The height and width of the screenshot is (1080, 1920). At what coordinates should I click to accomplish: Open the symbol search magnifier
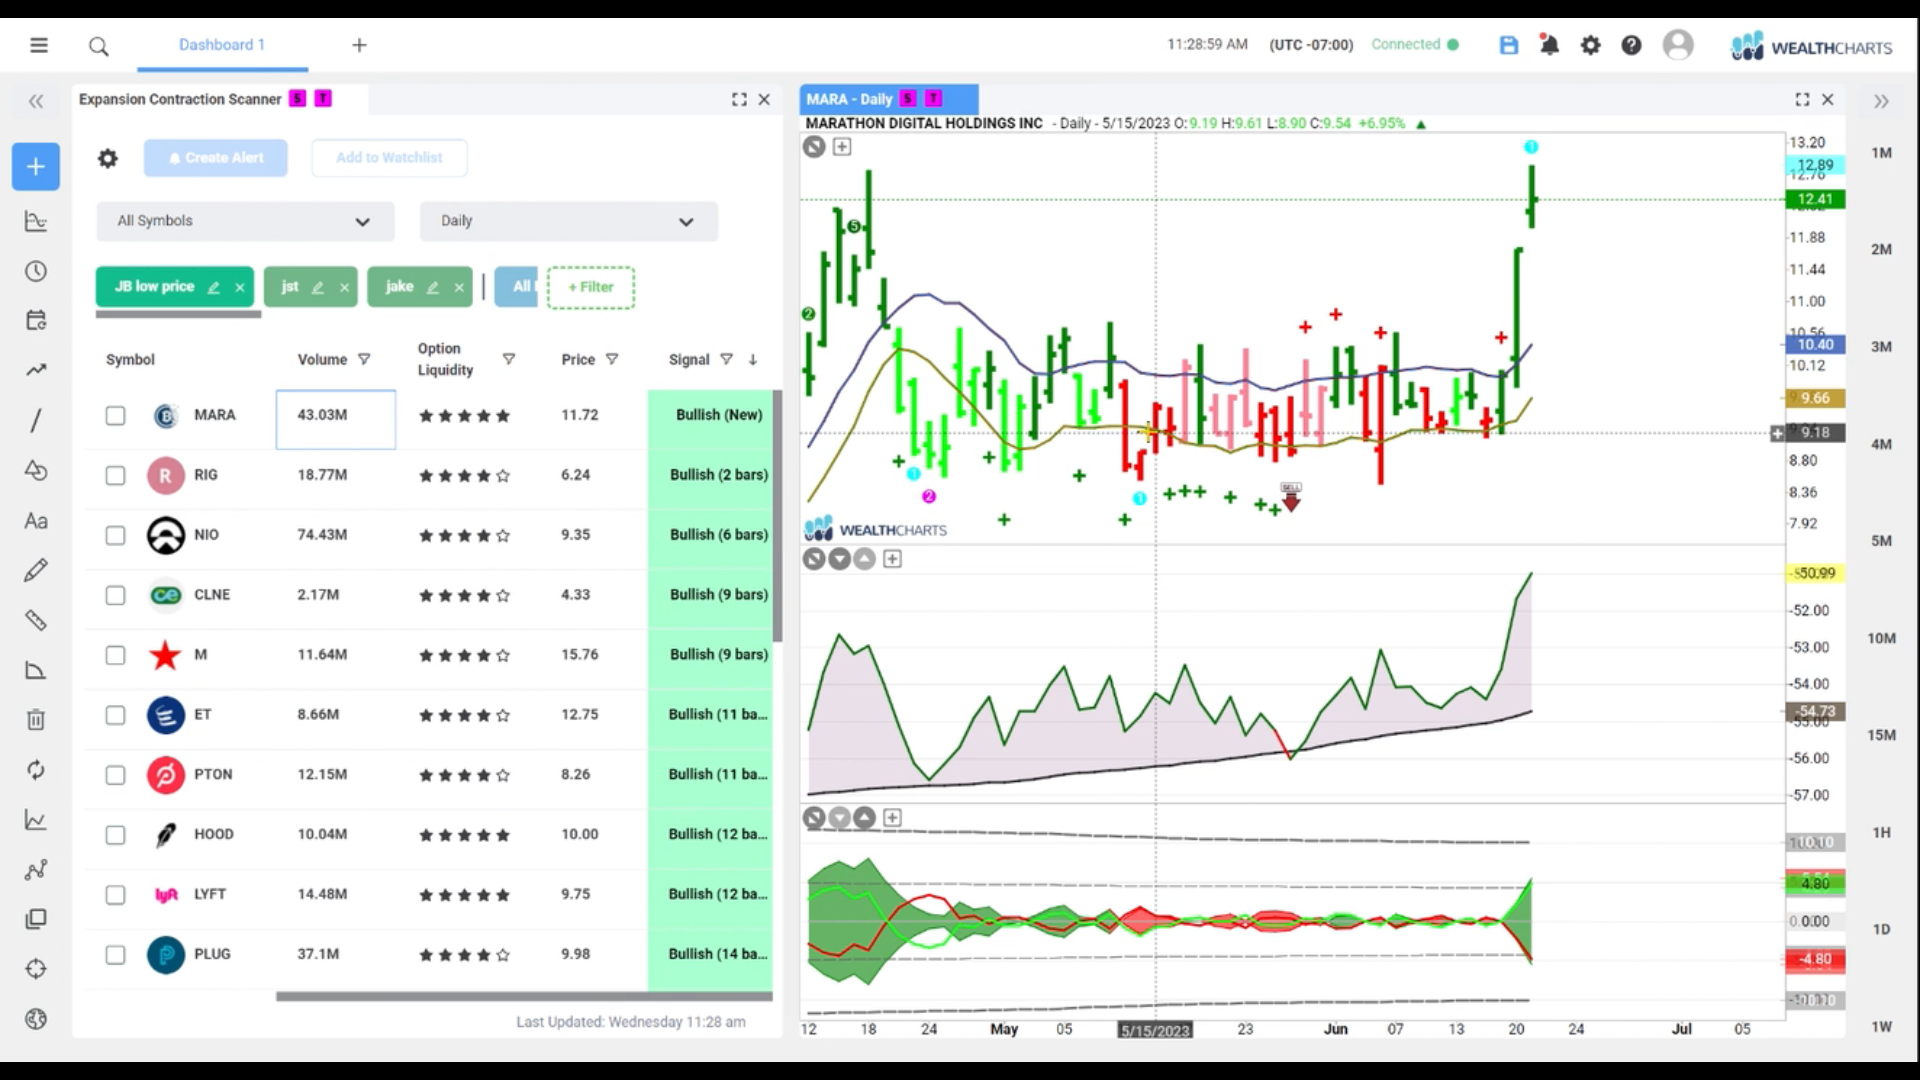[x=98, y=46]
